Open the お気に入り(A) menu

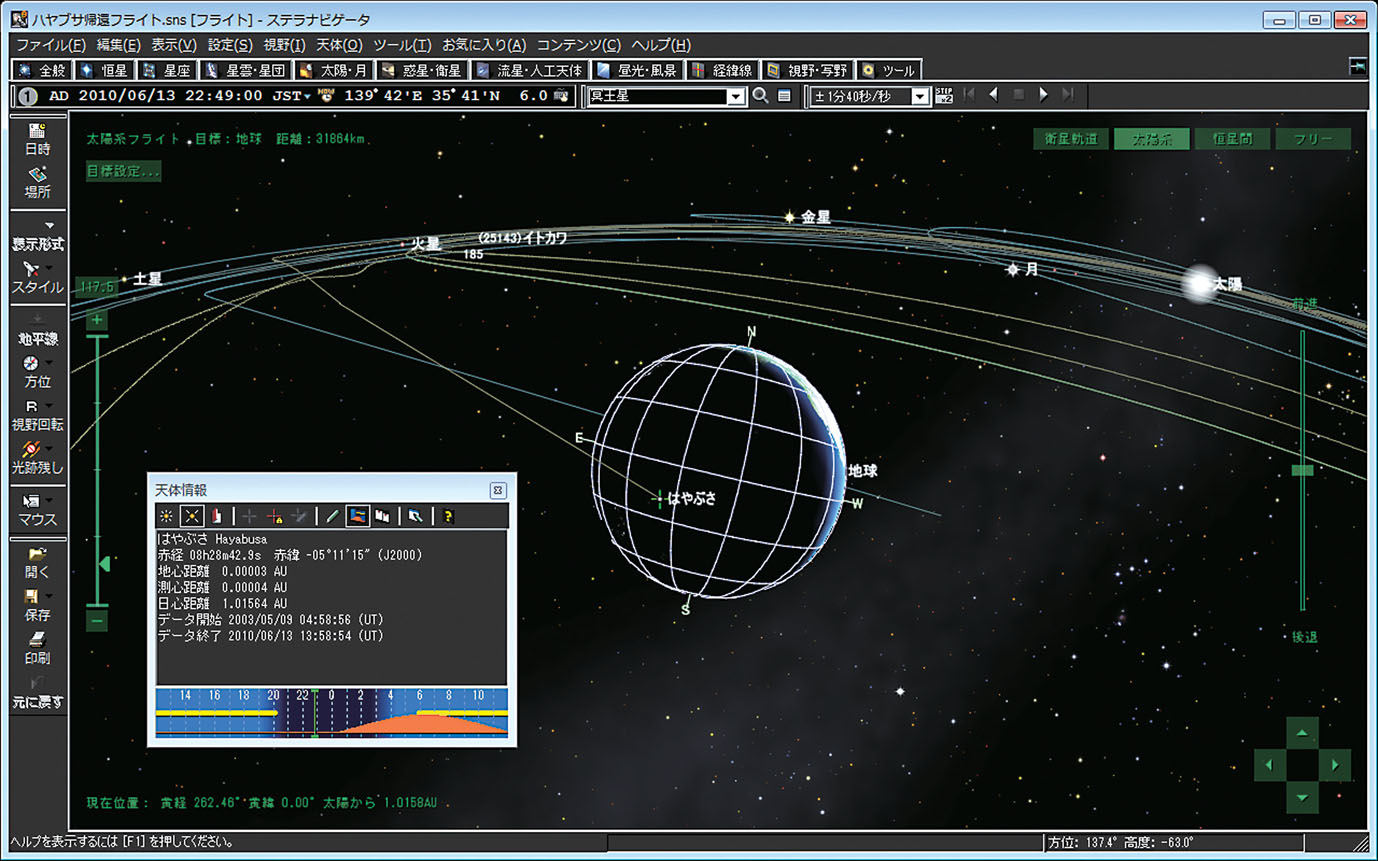482,45
